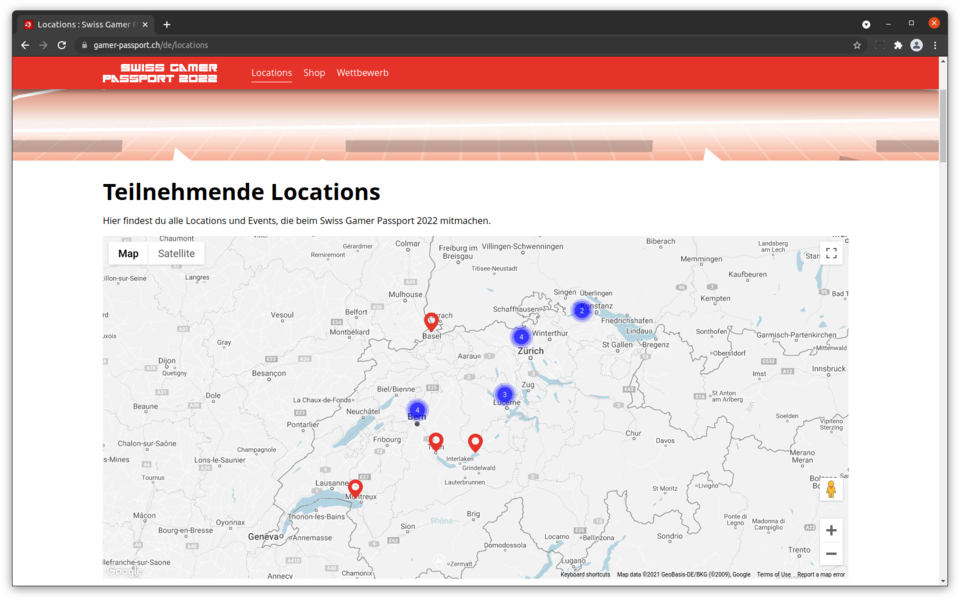The image size is (960, 600).
Task: Bookmark the page with the star icon
Action: pyautogui.click(x=857, y=45)
